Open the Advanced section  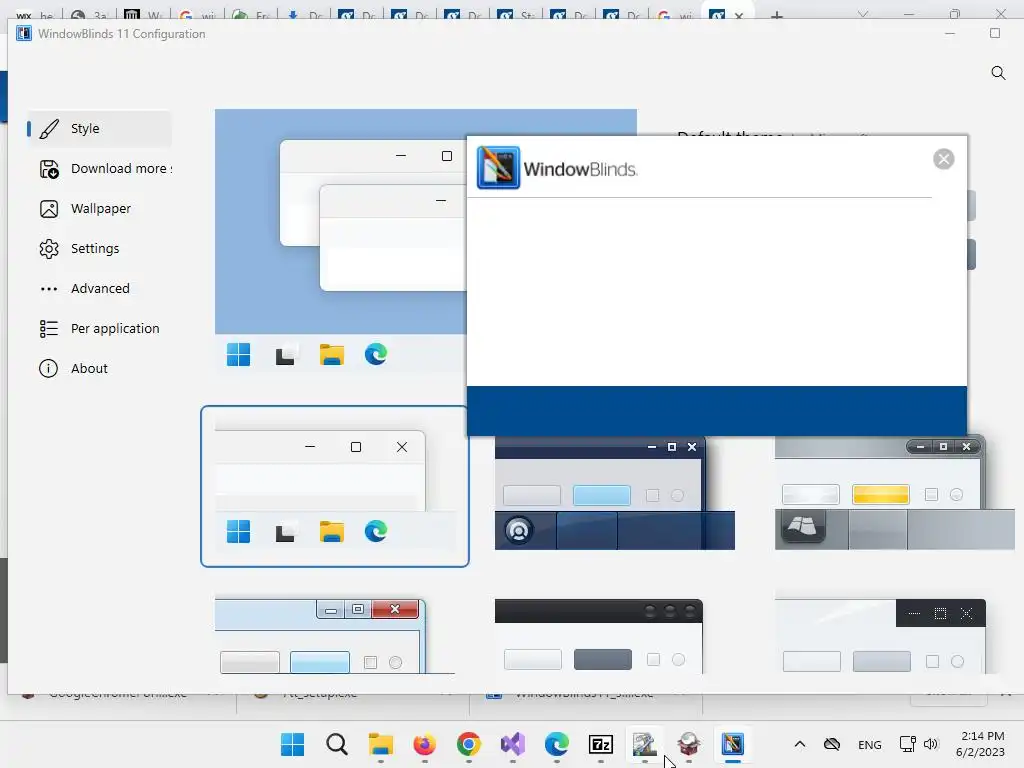click(100, 288)
